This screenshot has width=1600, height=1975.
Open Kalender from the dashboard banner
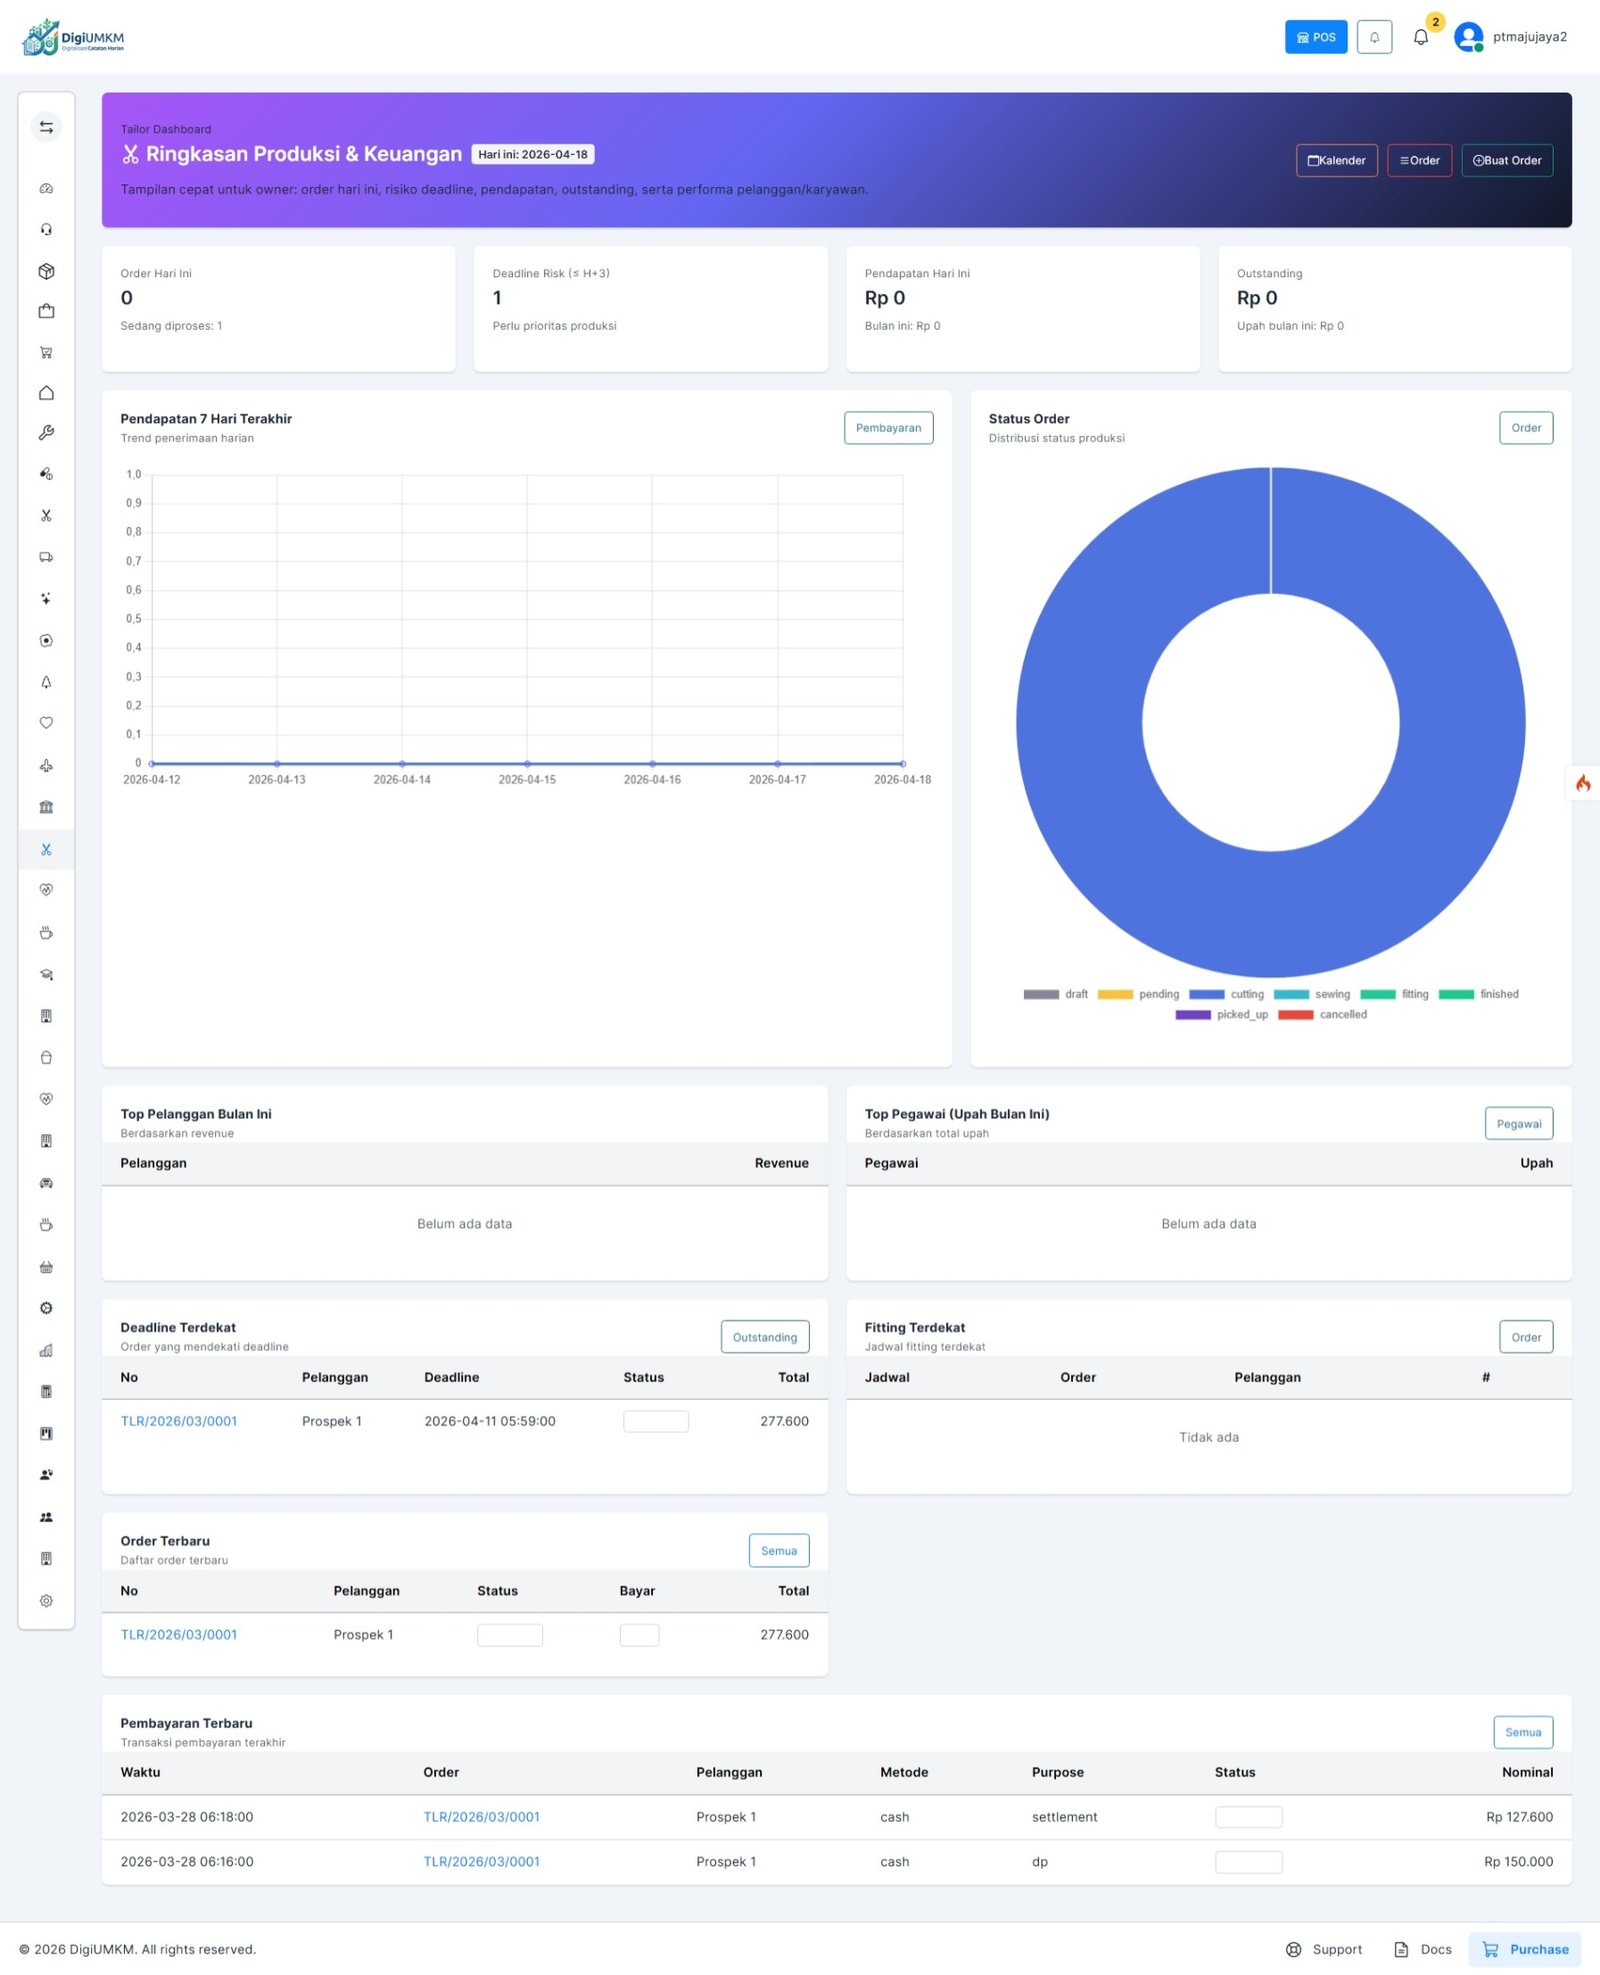point(1336,160)
